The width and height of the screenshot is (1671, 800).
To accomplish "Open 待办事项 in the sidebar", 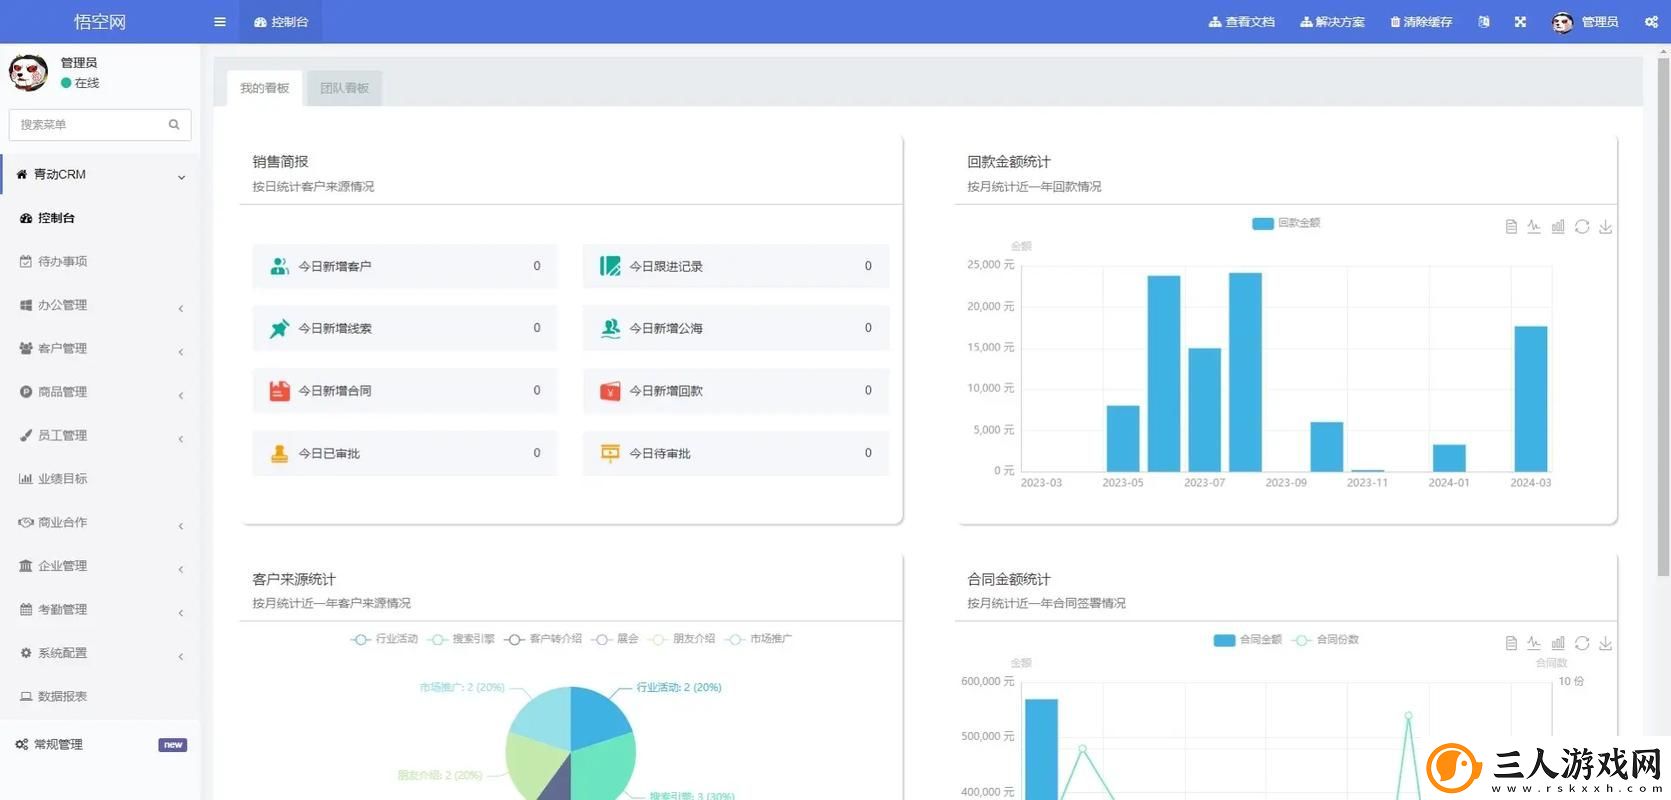I will pos(100,262).
